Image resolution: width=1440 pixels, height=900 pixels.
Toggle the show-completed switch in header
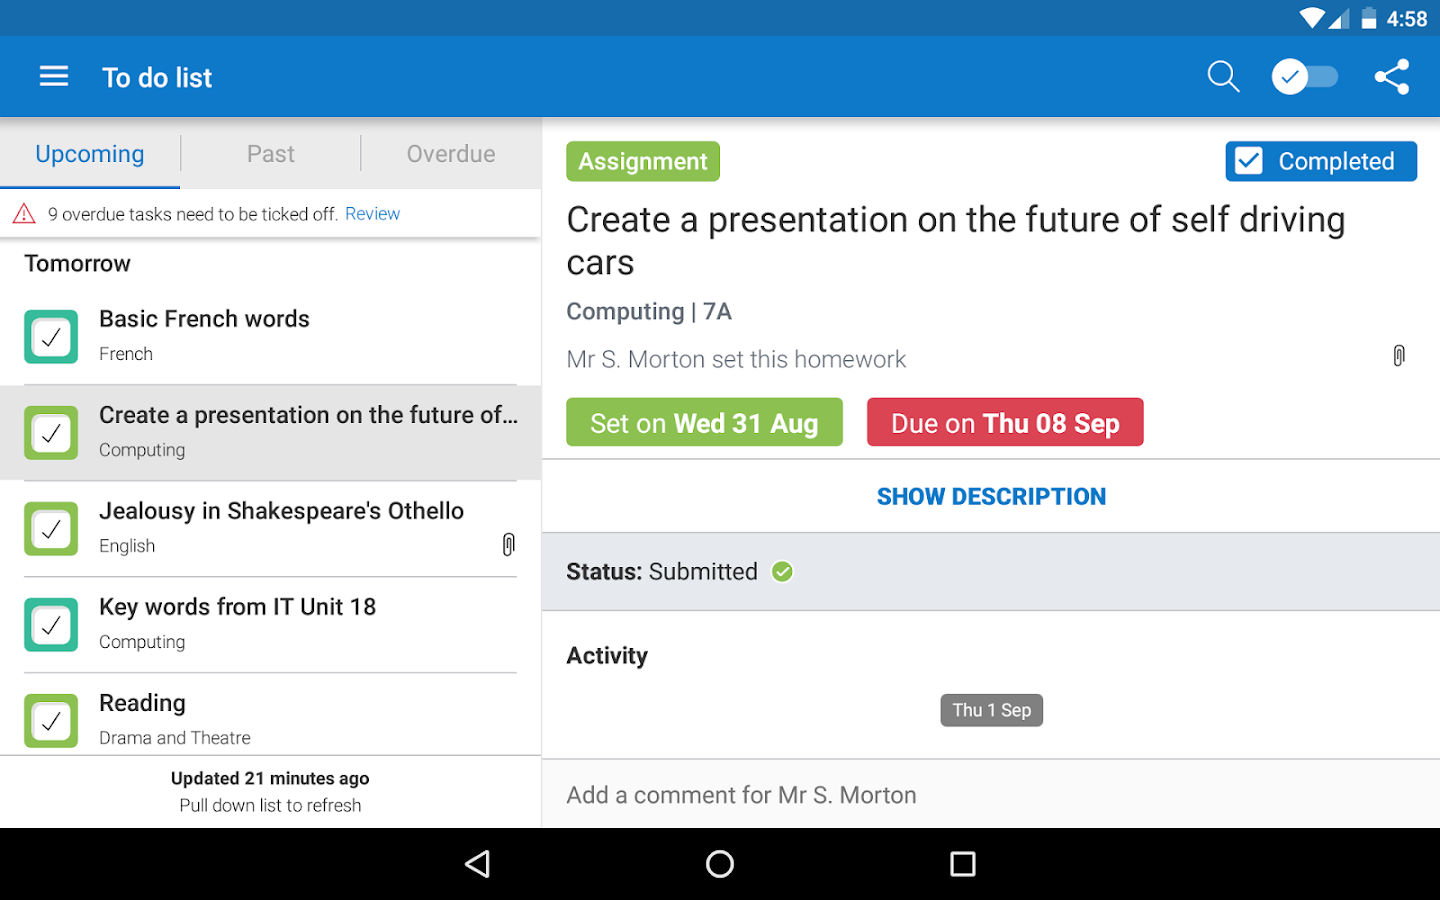(1305, 77)
